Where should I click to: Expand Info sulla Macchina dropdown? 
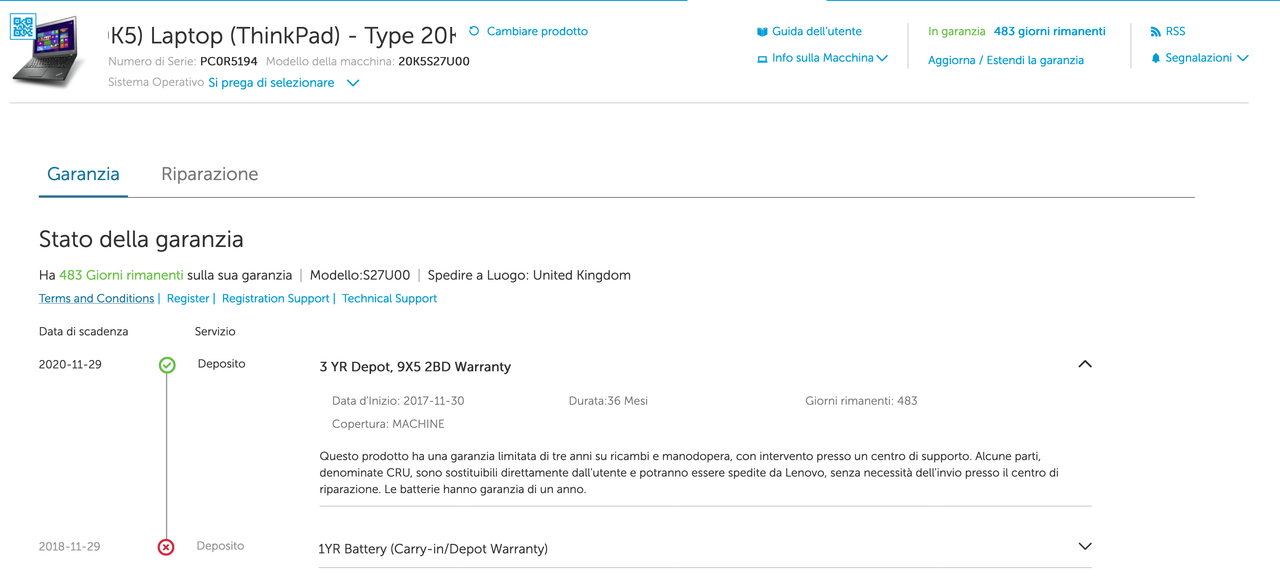829,58
